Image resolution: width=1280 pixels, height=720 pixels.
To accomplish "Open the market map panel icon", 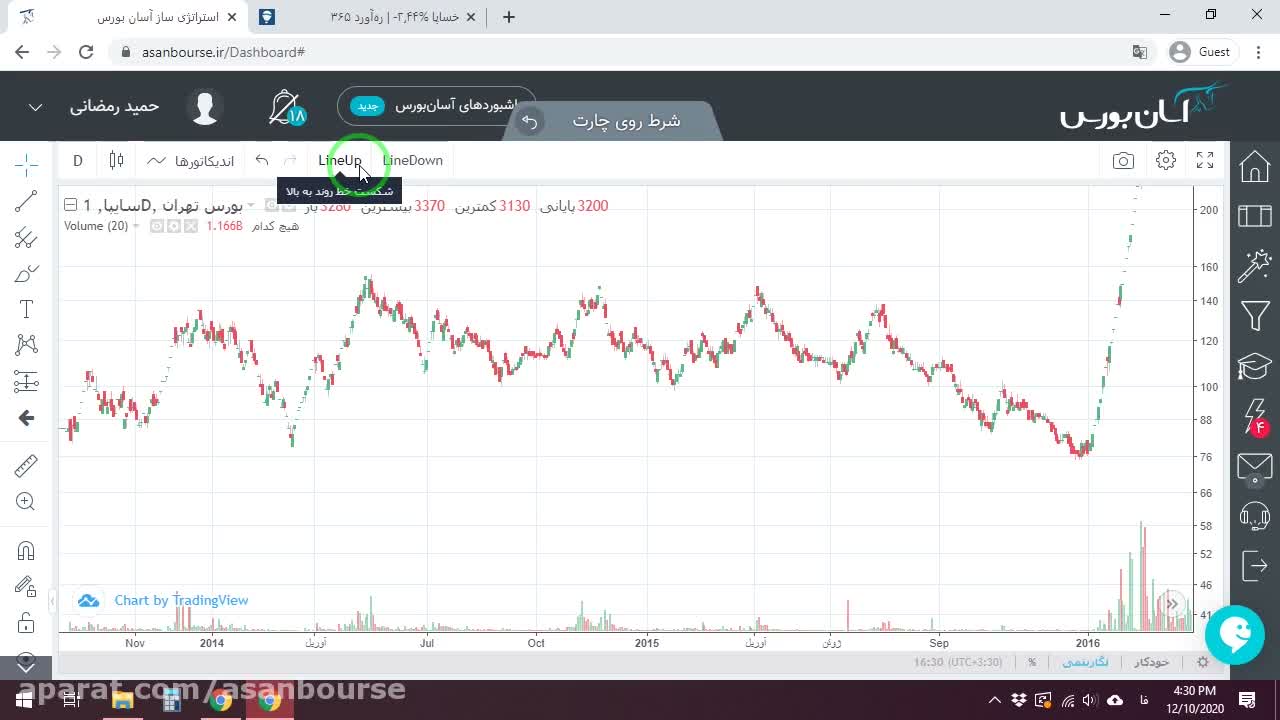I will 1255,216.
